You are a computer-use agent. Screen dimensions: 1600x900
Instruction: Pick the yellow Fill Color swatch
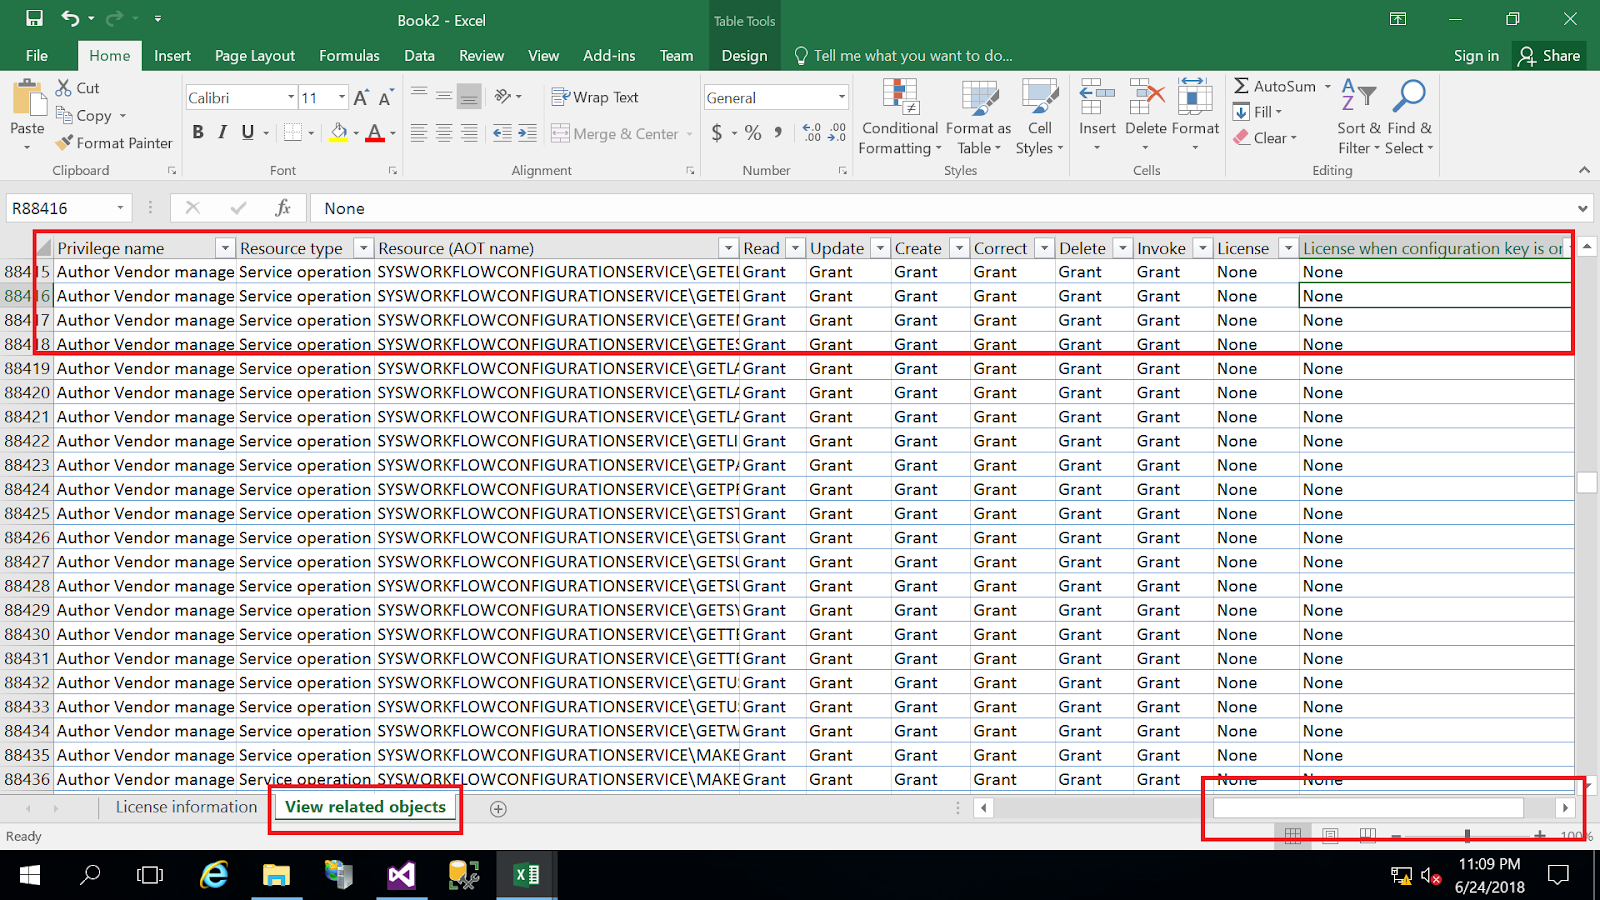339,133
